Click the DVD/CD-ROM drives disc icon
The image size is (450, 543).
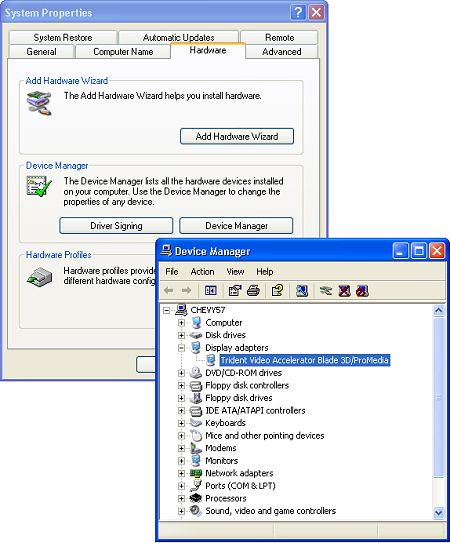196,373
